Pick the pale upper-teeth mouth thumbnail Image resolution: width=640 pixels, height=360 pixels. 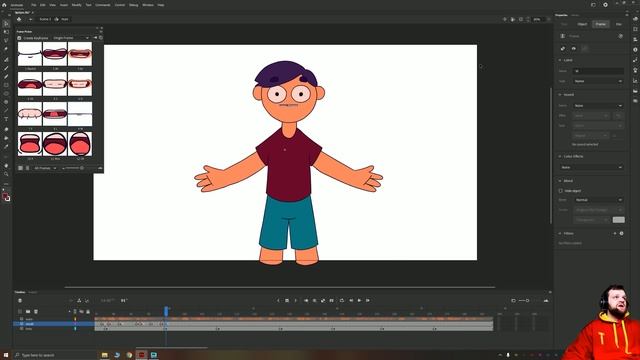tap(30, 113)
